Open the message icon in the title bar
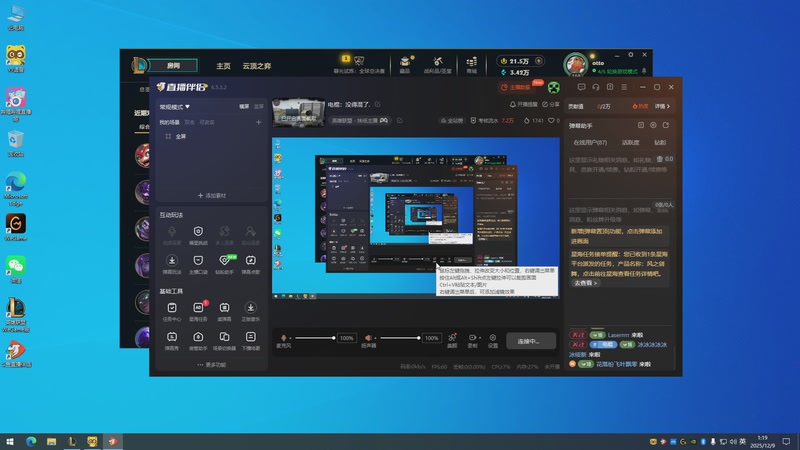The image size is (800, 450). 581,87
